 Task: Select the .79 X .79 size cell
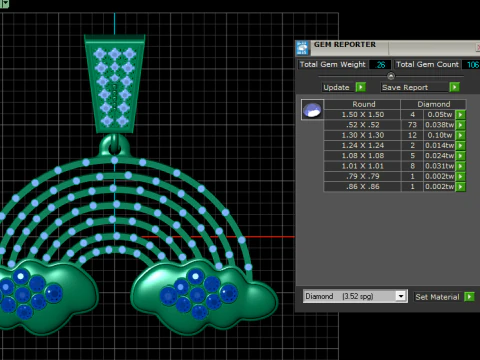tap(363, 176)
